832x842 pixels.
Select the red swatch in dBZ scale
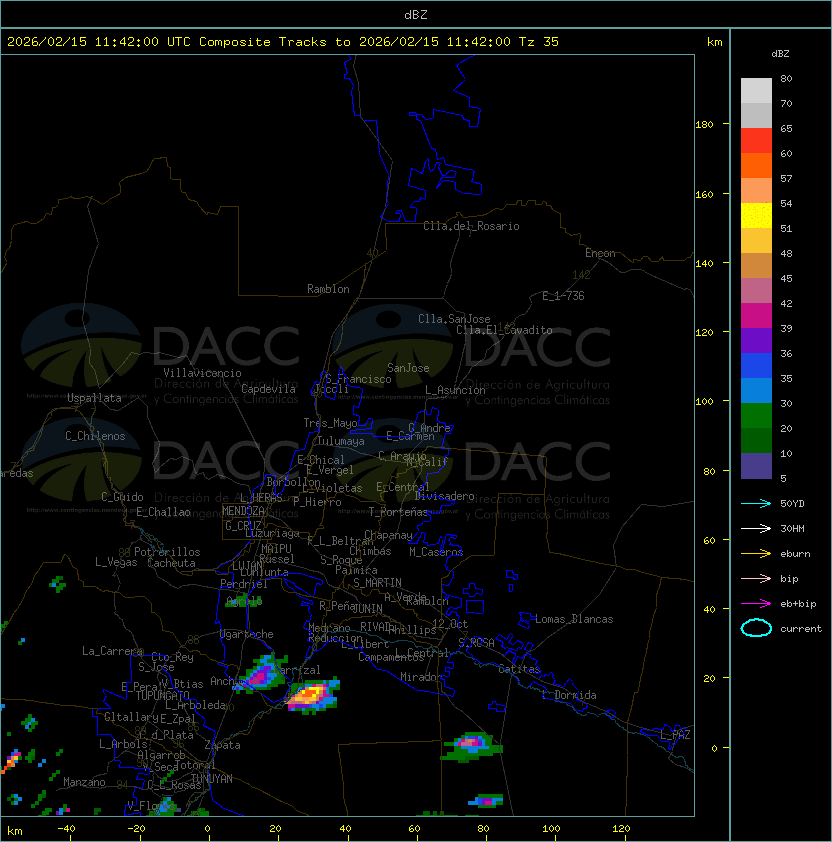coord(756,141)
